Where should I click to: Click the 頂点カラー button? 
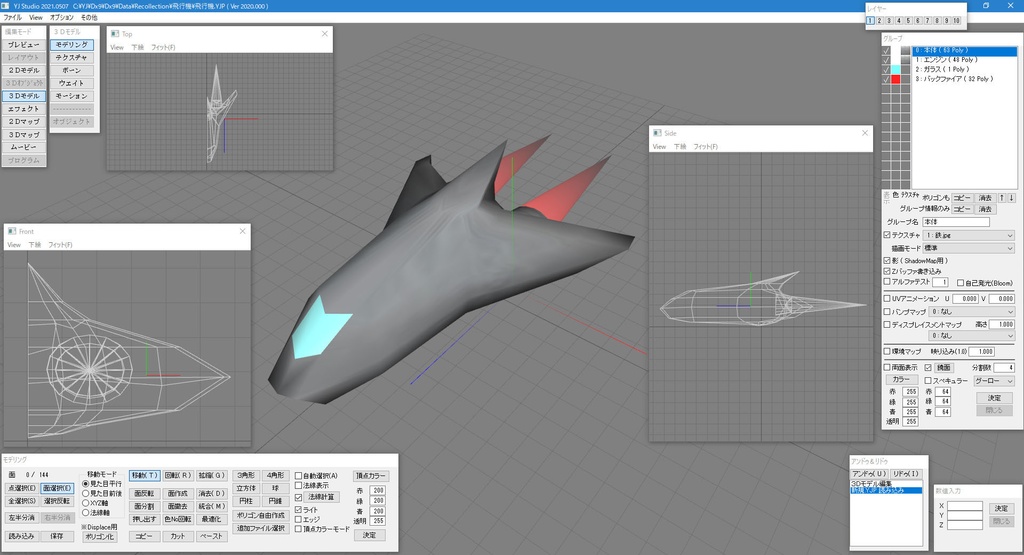(x=370, y=476)
